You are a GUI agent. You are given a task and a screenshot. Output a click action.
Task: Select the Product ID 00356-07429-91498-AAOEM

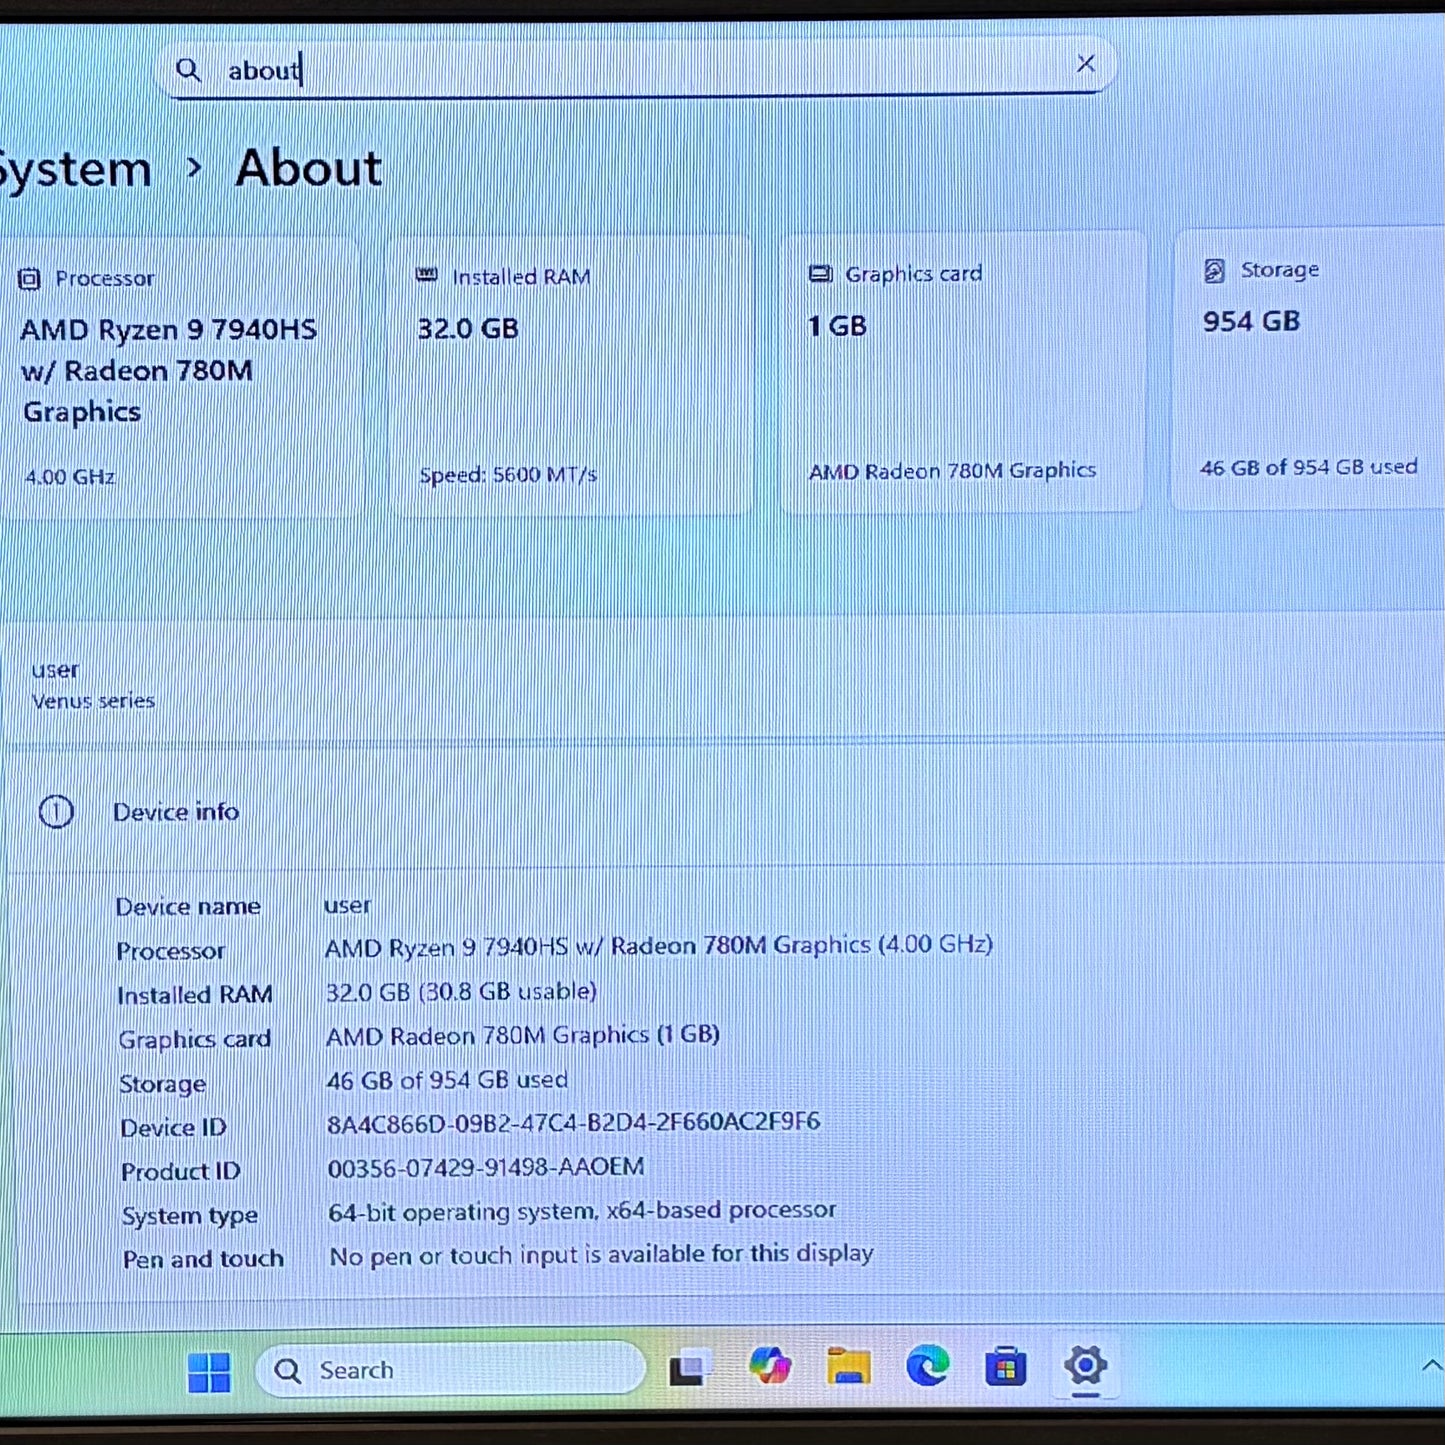click(x=486, y=1167)
